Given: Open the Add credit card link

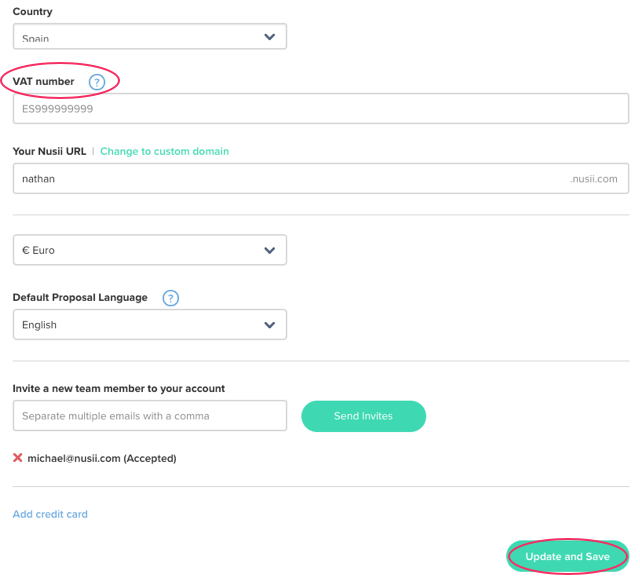Looking at the screenshot, I should pyautogui.click(x=50, y=514).
